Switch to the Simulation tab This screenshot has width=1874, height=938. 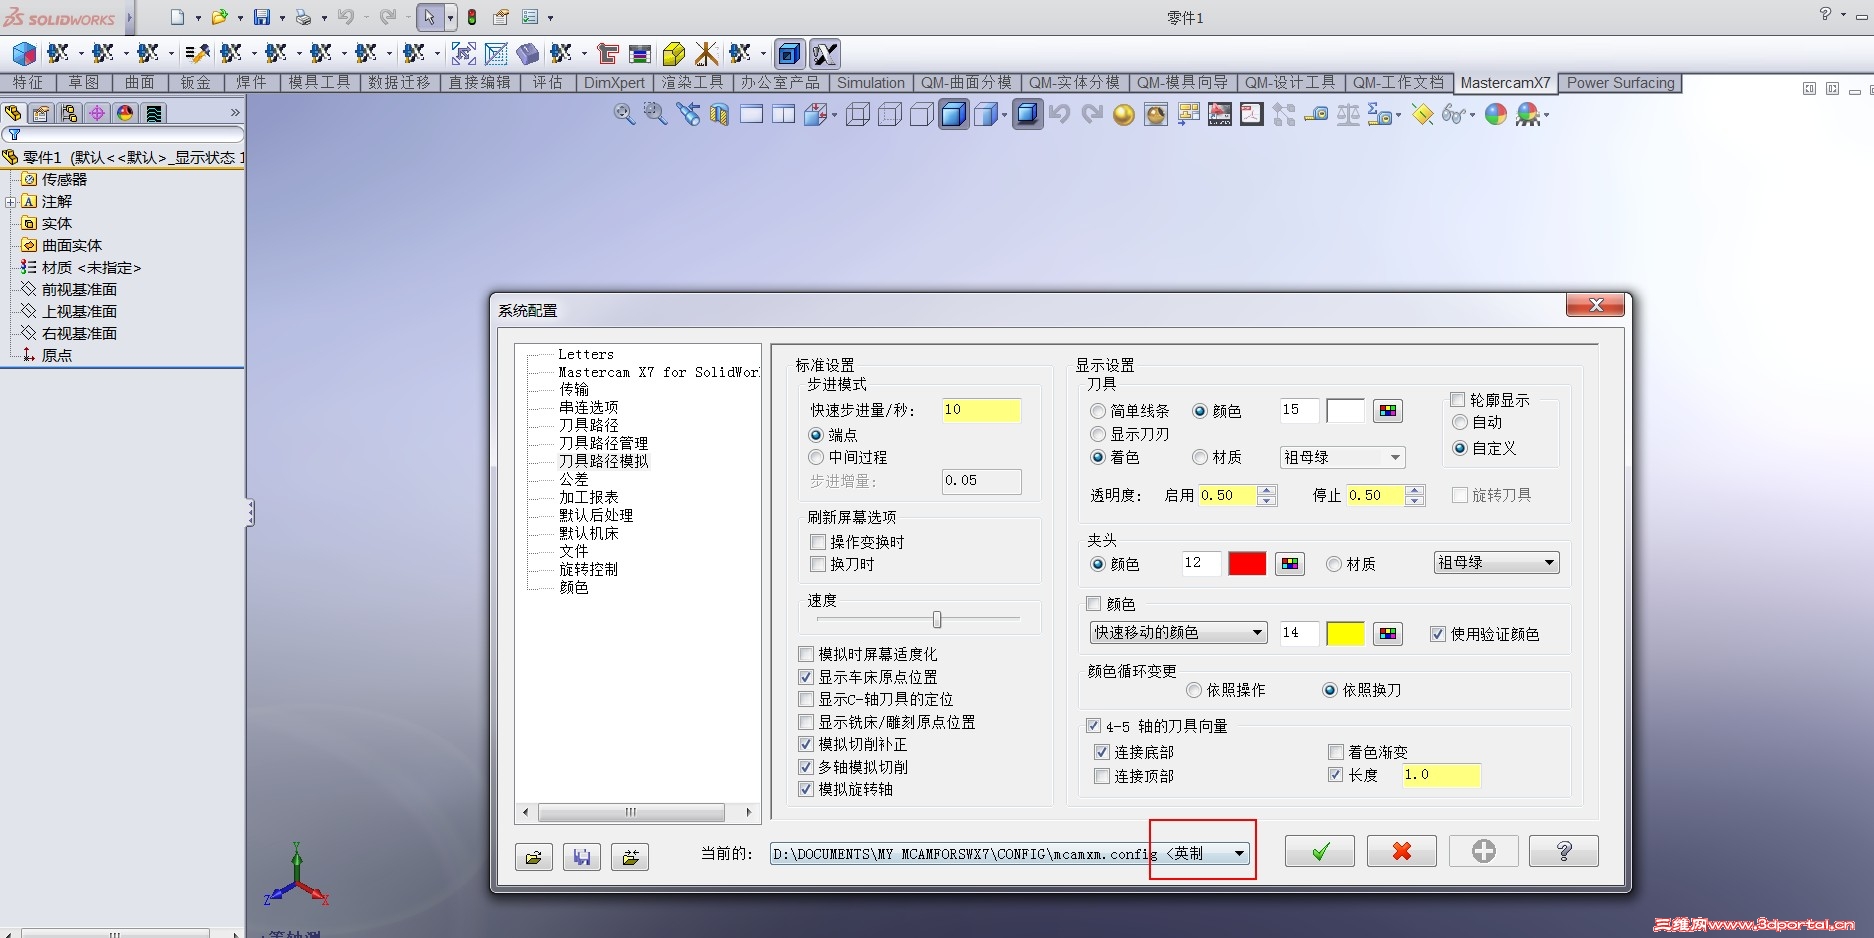click(x=870, y=83)
